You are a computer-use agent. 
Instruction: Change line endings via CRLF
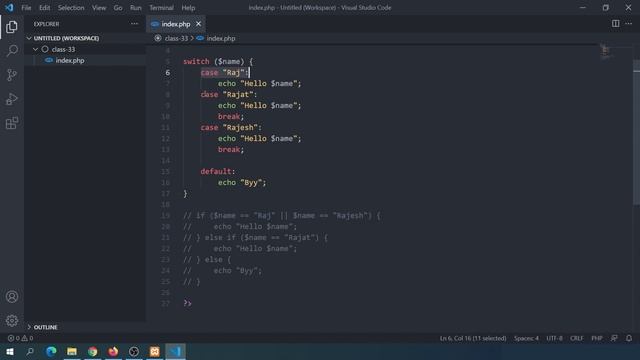(576, 338)
